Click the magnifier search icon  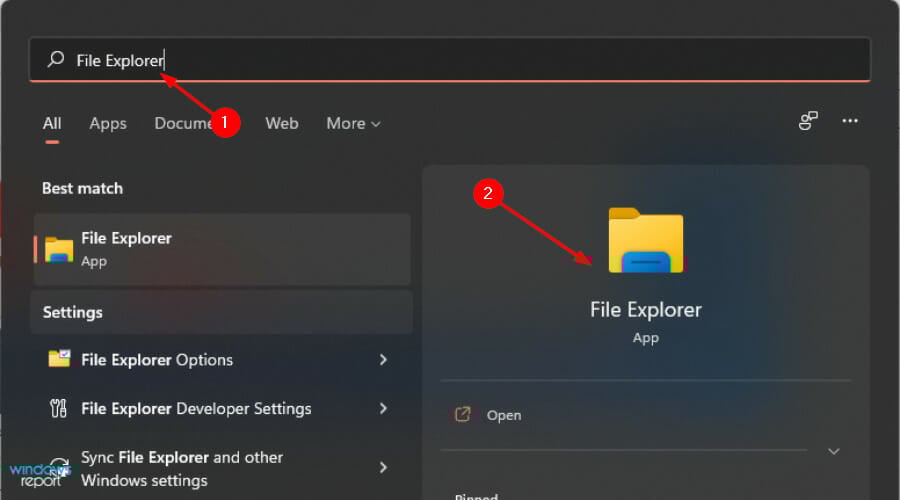pyautogui.click(x=56, y=59)
